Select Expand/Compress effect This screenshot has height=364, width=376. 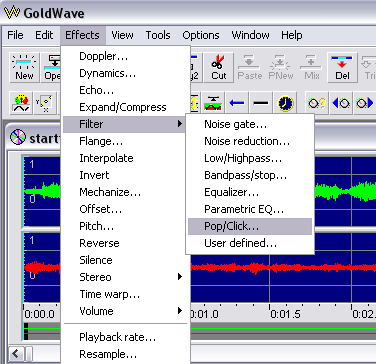(124, 107)
